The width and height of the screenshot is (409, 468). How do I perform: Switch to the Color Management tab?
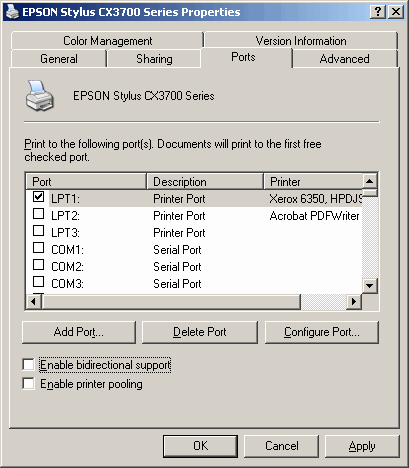[x=107, y=41]
